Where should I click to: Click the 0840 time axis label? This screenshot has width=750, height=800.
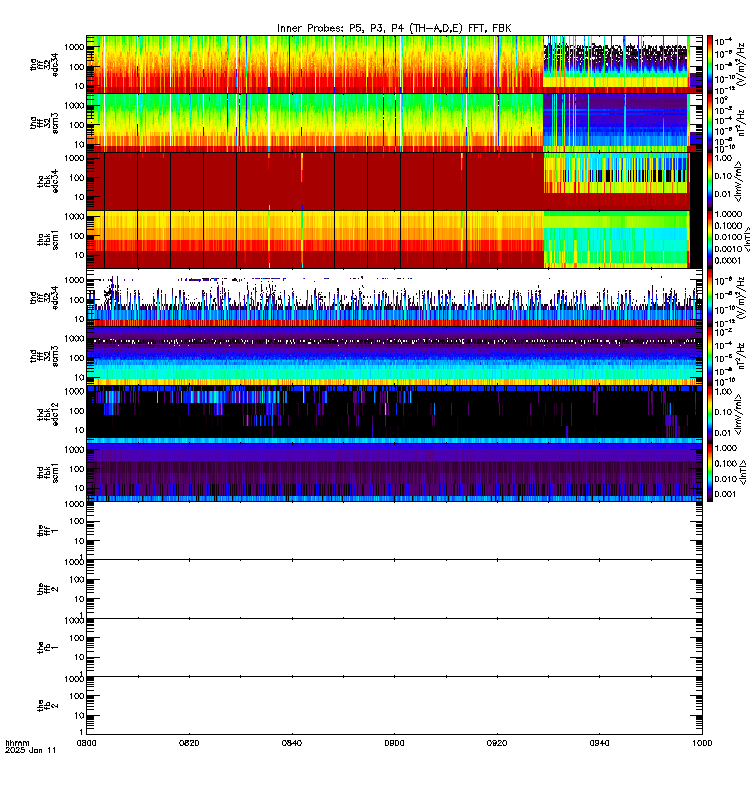292,743
